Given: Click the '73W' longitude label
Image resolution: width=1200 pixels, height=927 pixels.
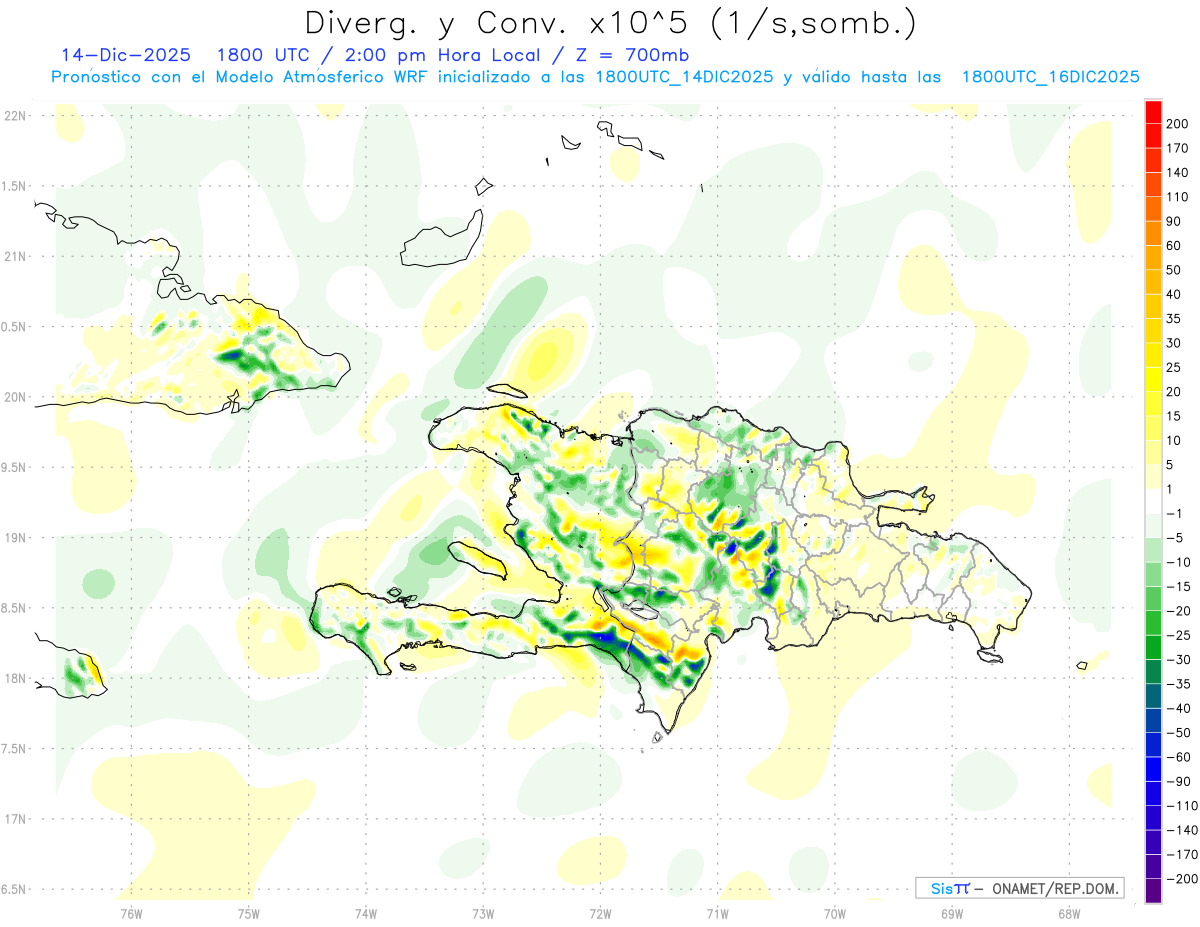Looking at the screenshot, I should tap(483, 913).
